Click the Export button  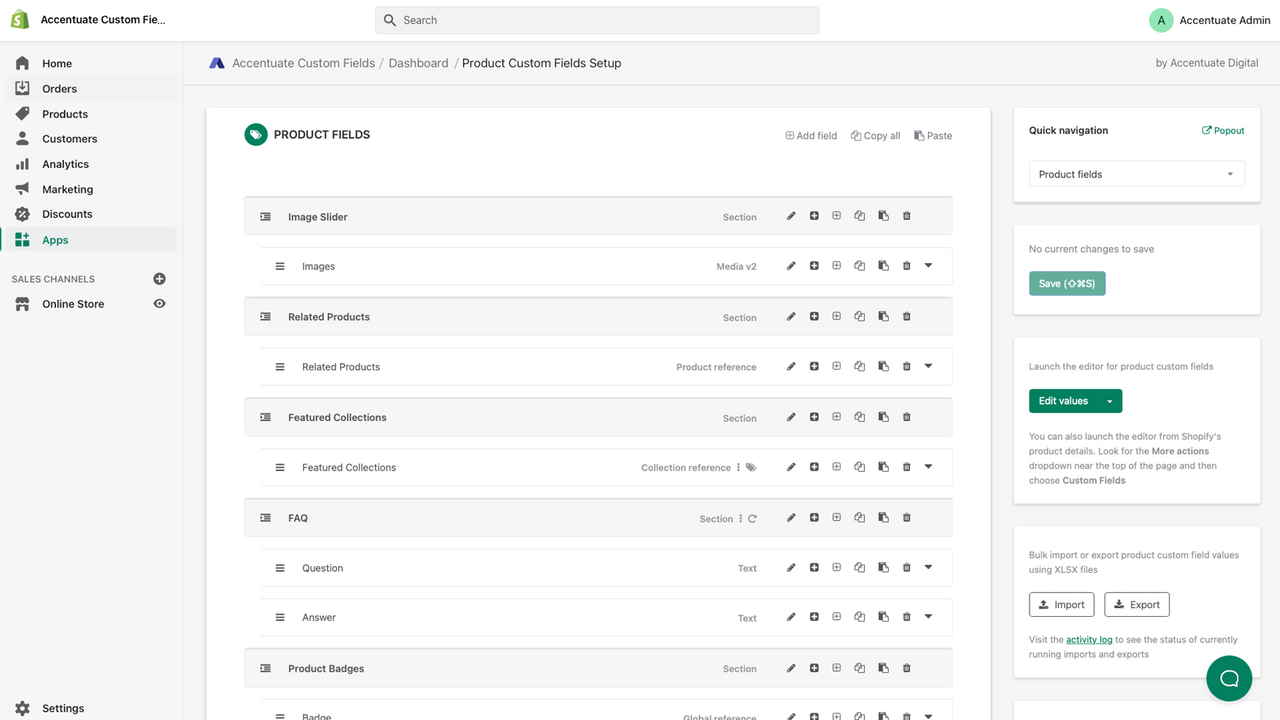[x=1137, y=604]
